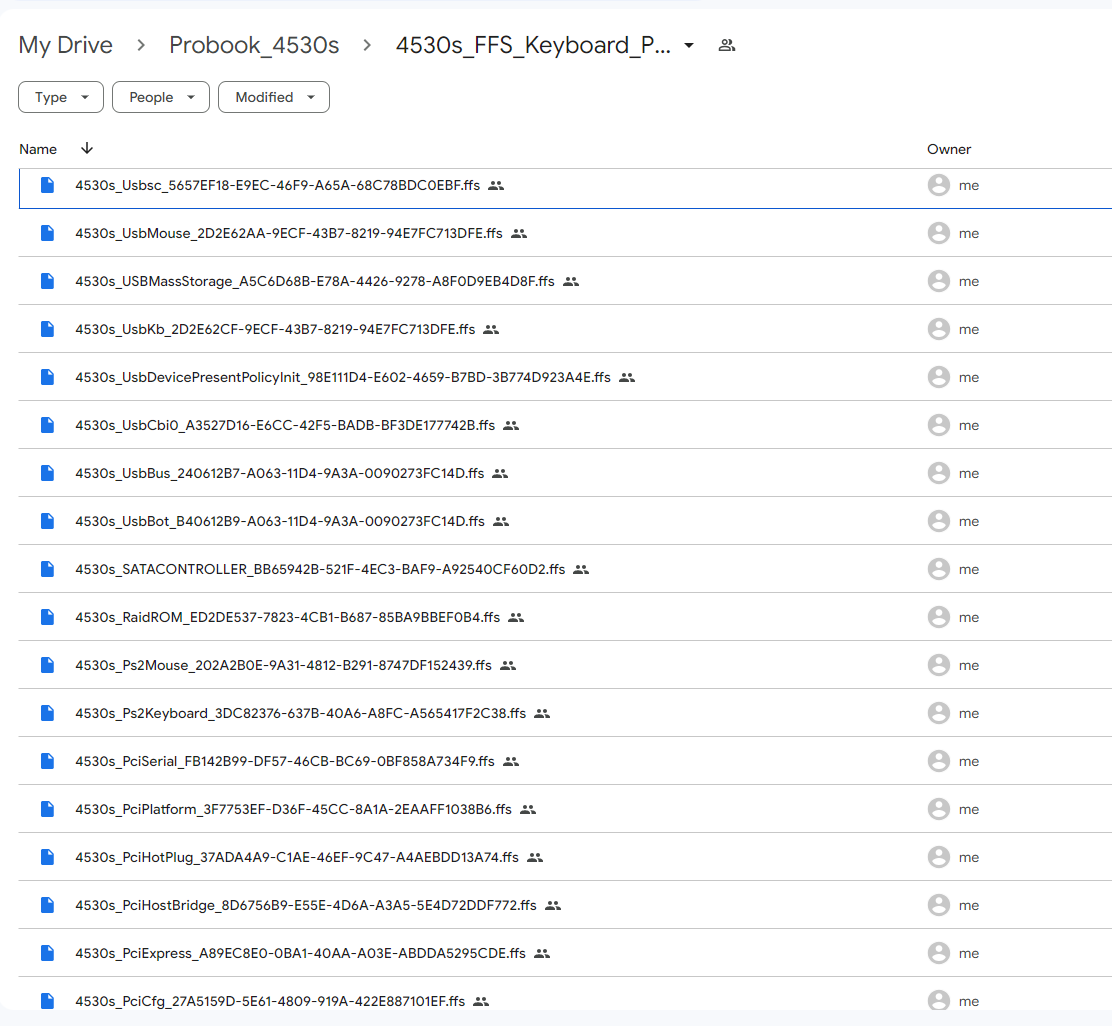Select 4530s_Ps2Keyboard_3DC82376 file name

pyautogui.click(x=301, y=713)
